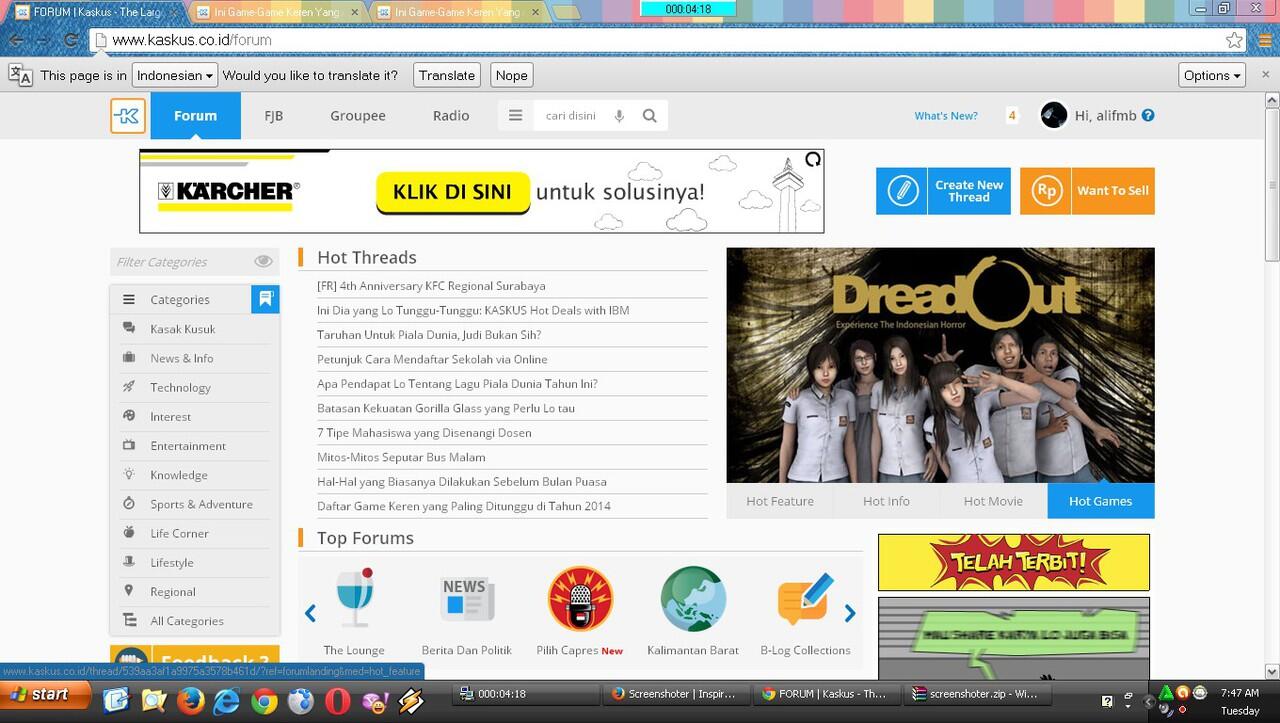
Task: Launch Chrome from the taskbar quick launch
Action: point(264,702)
